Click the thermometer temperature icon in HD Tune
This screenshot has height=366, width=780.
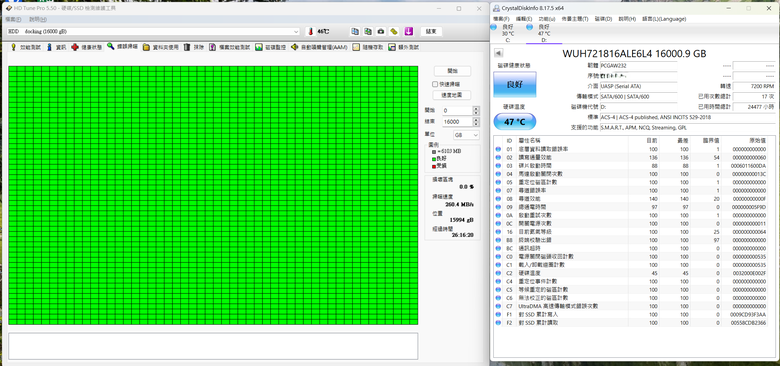pyautogui.click(x=310, y=31)
